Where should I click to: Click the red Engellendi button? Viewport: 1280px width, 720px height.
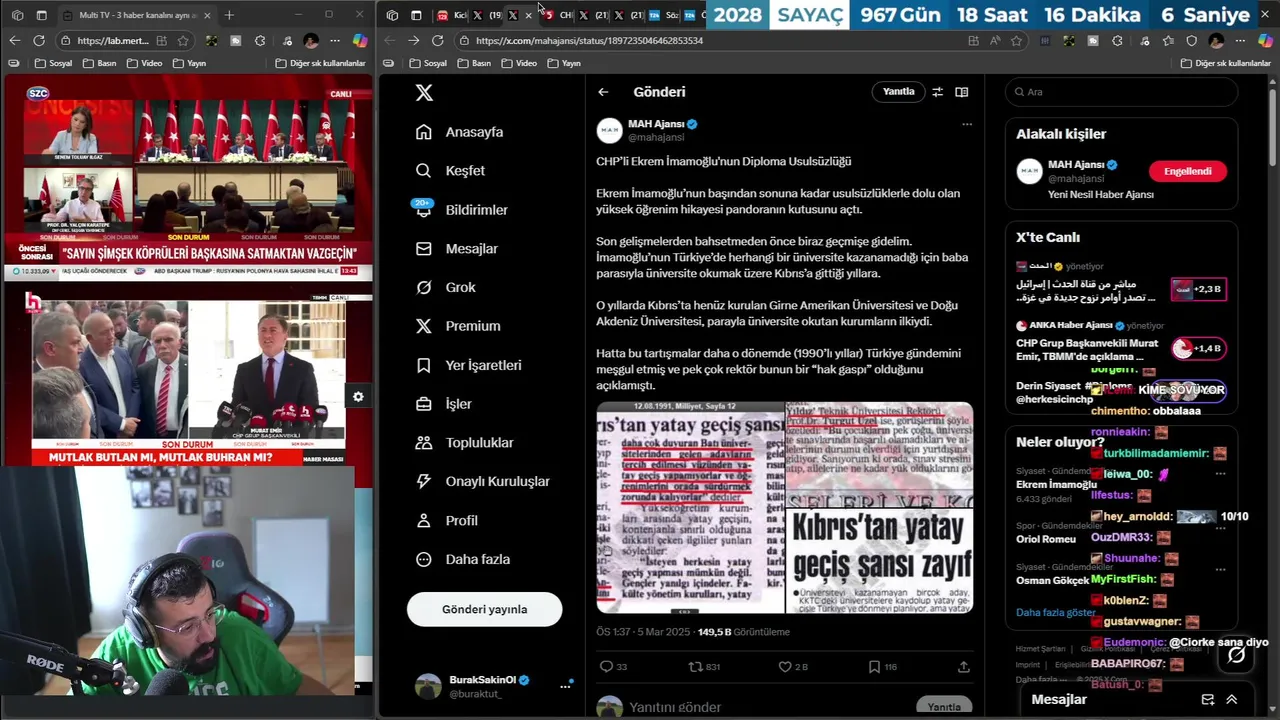[1188, 171]
